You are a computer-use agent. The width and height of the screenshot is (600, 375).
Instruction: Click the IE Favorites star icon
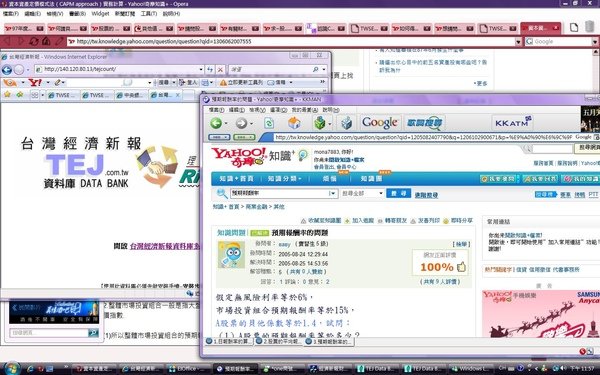7,95
